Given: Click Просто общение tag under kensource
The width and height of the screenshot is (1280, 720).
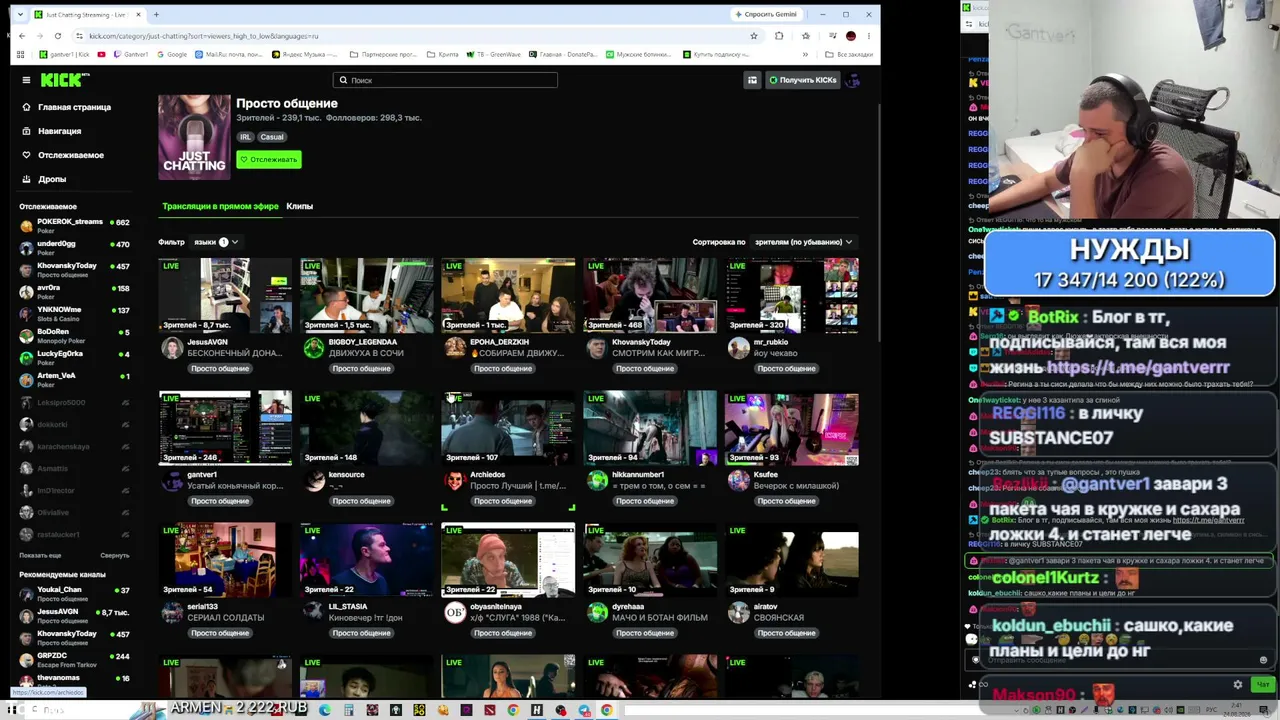Looking at the screenshot, I should point(361,501).
